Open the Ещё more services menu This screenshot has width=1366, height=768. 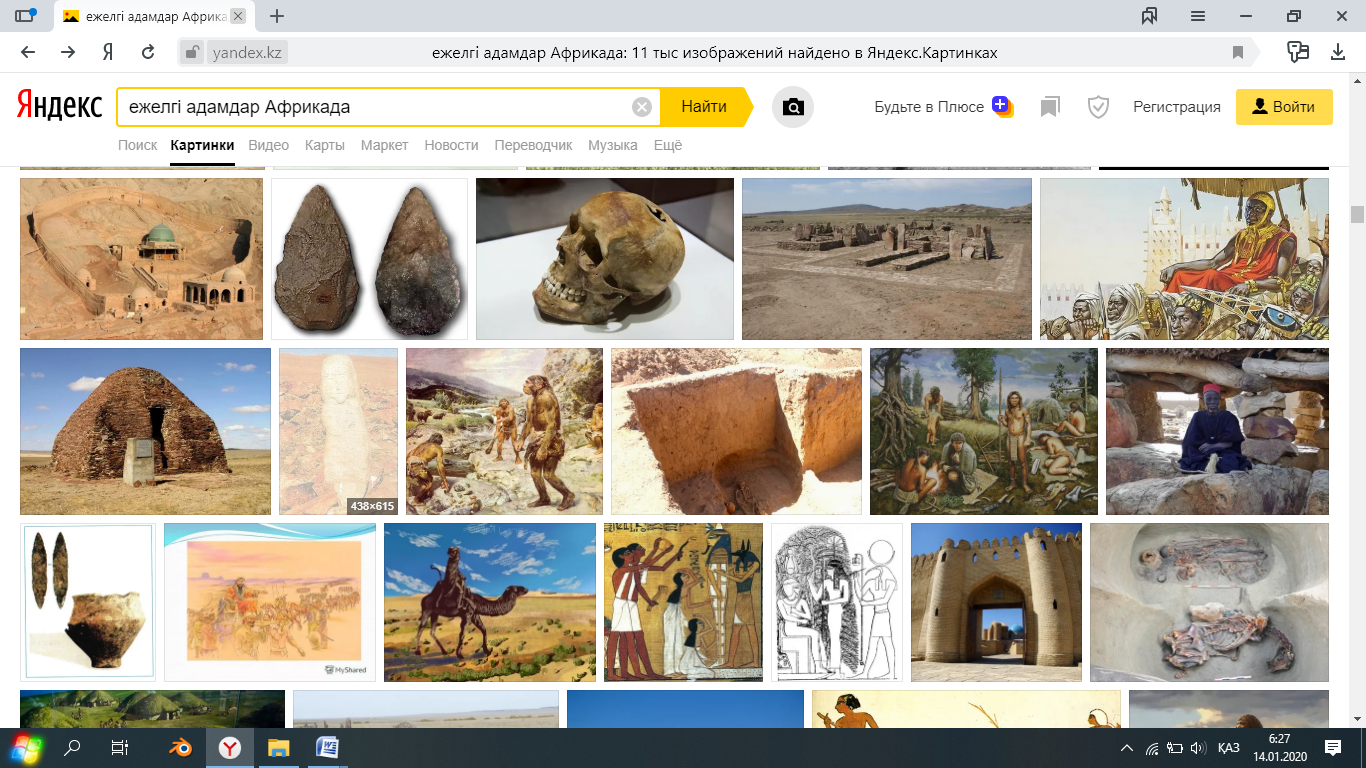pos(667,145)
